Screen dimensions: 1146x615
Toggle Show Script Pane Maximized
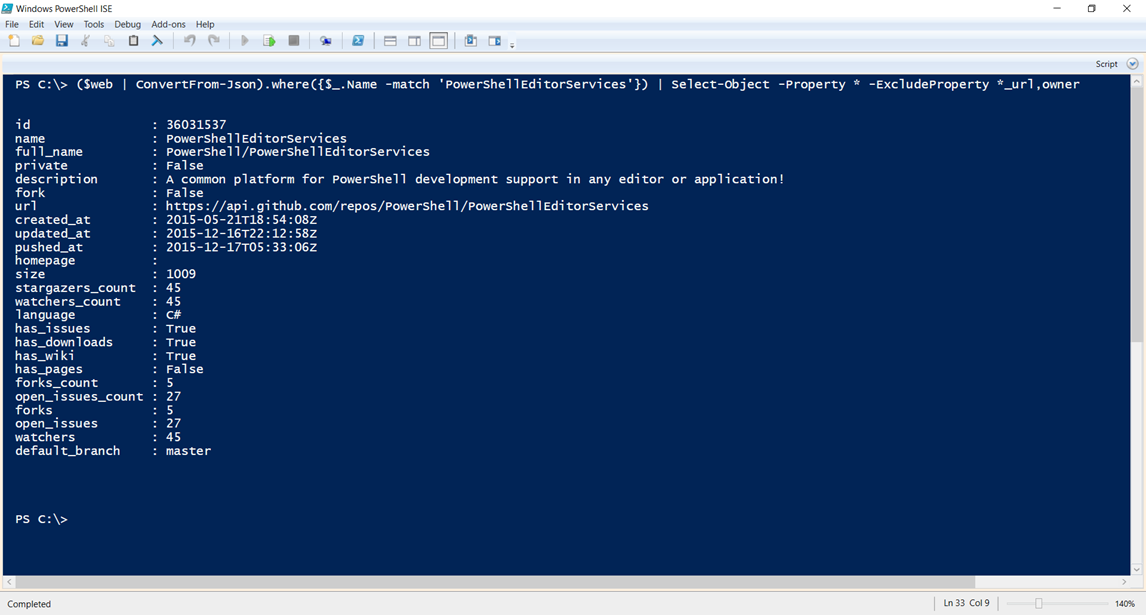coord(438,40)
